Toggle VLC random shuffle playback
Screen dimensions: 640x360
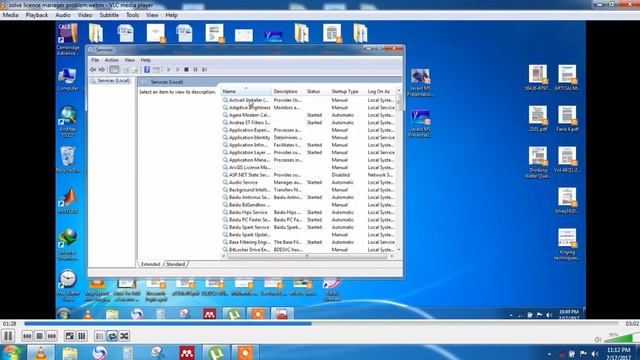coord(124,336)
